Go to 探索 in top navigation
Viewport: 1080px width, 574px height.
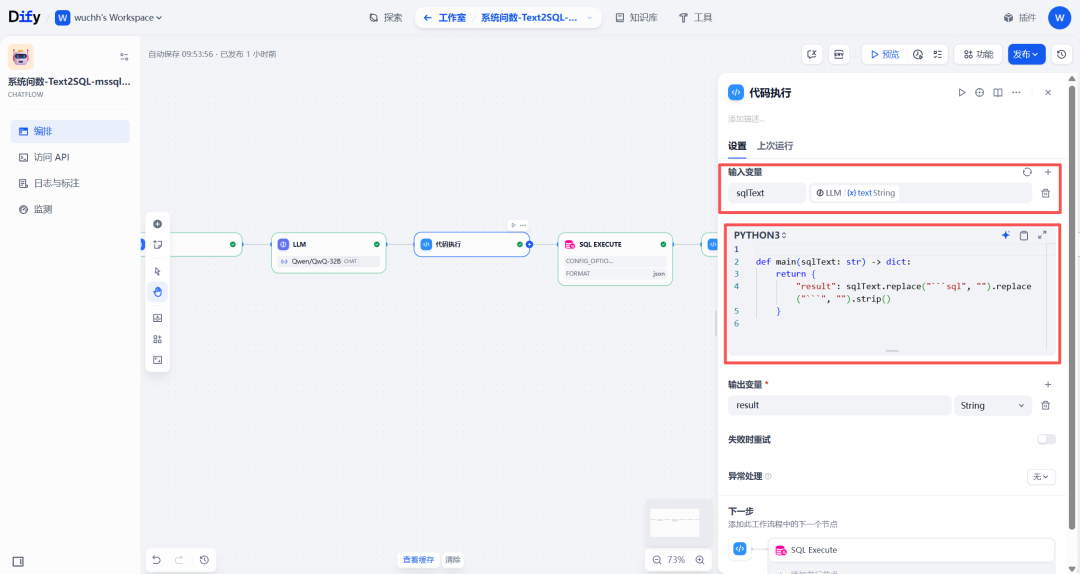click(386, 18)
